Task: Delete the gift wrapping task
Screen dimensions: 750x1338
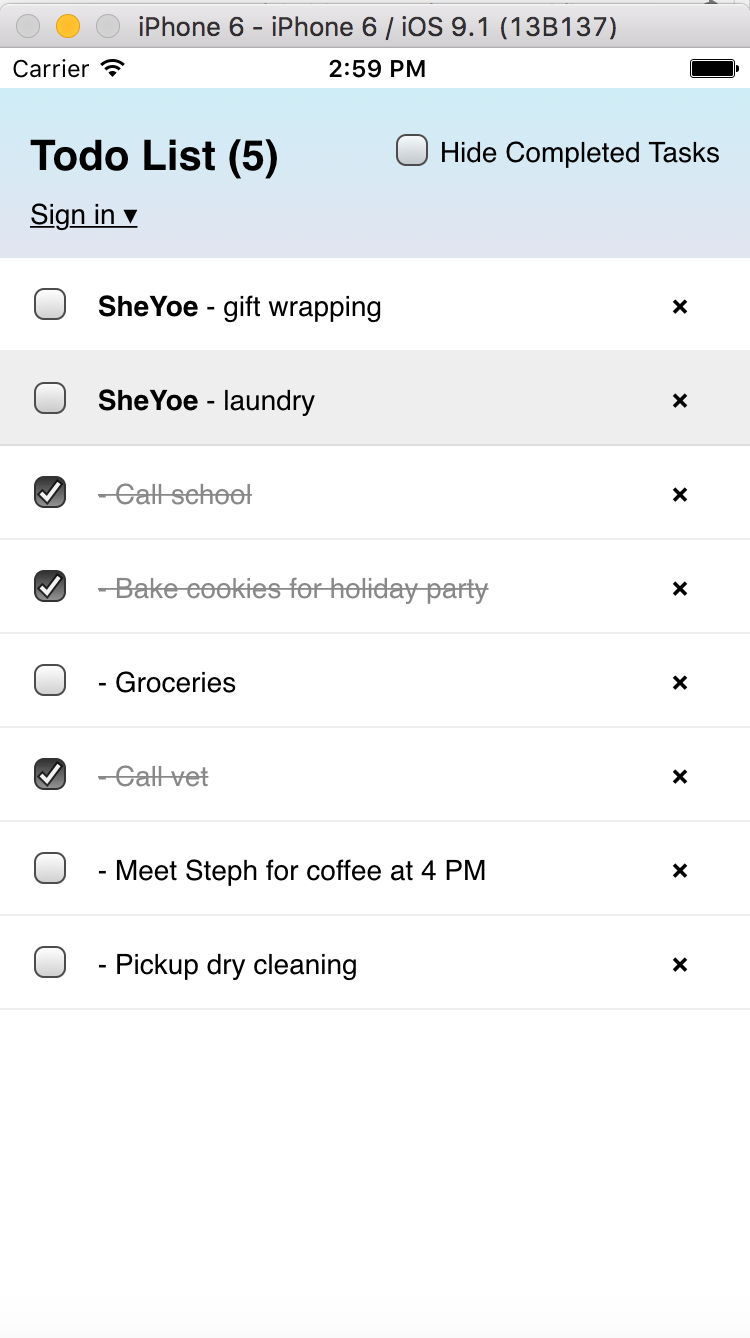Action: (x=680, y=307)
